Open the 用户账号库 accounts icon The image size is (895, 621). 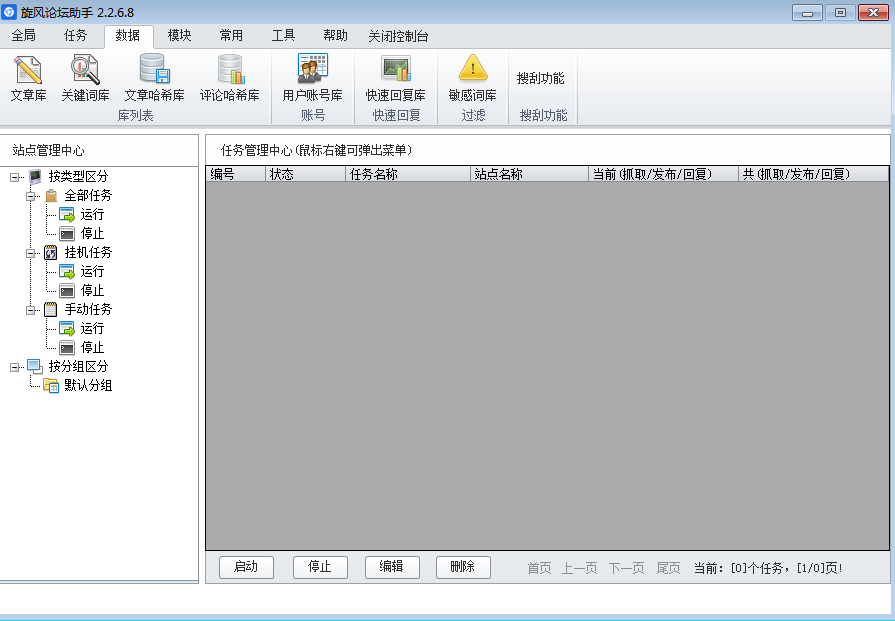pyautogui.click(x=312, y=69)
